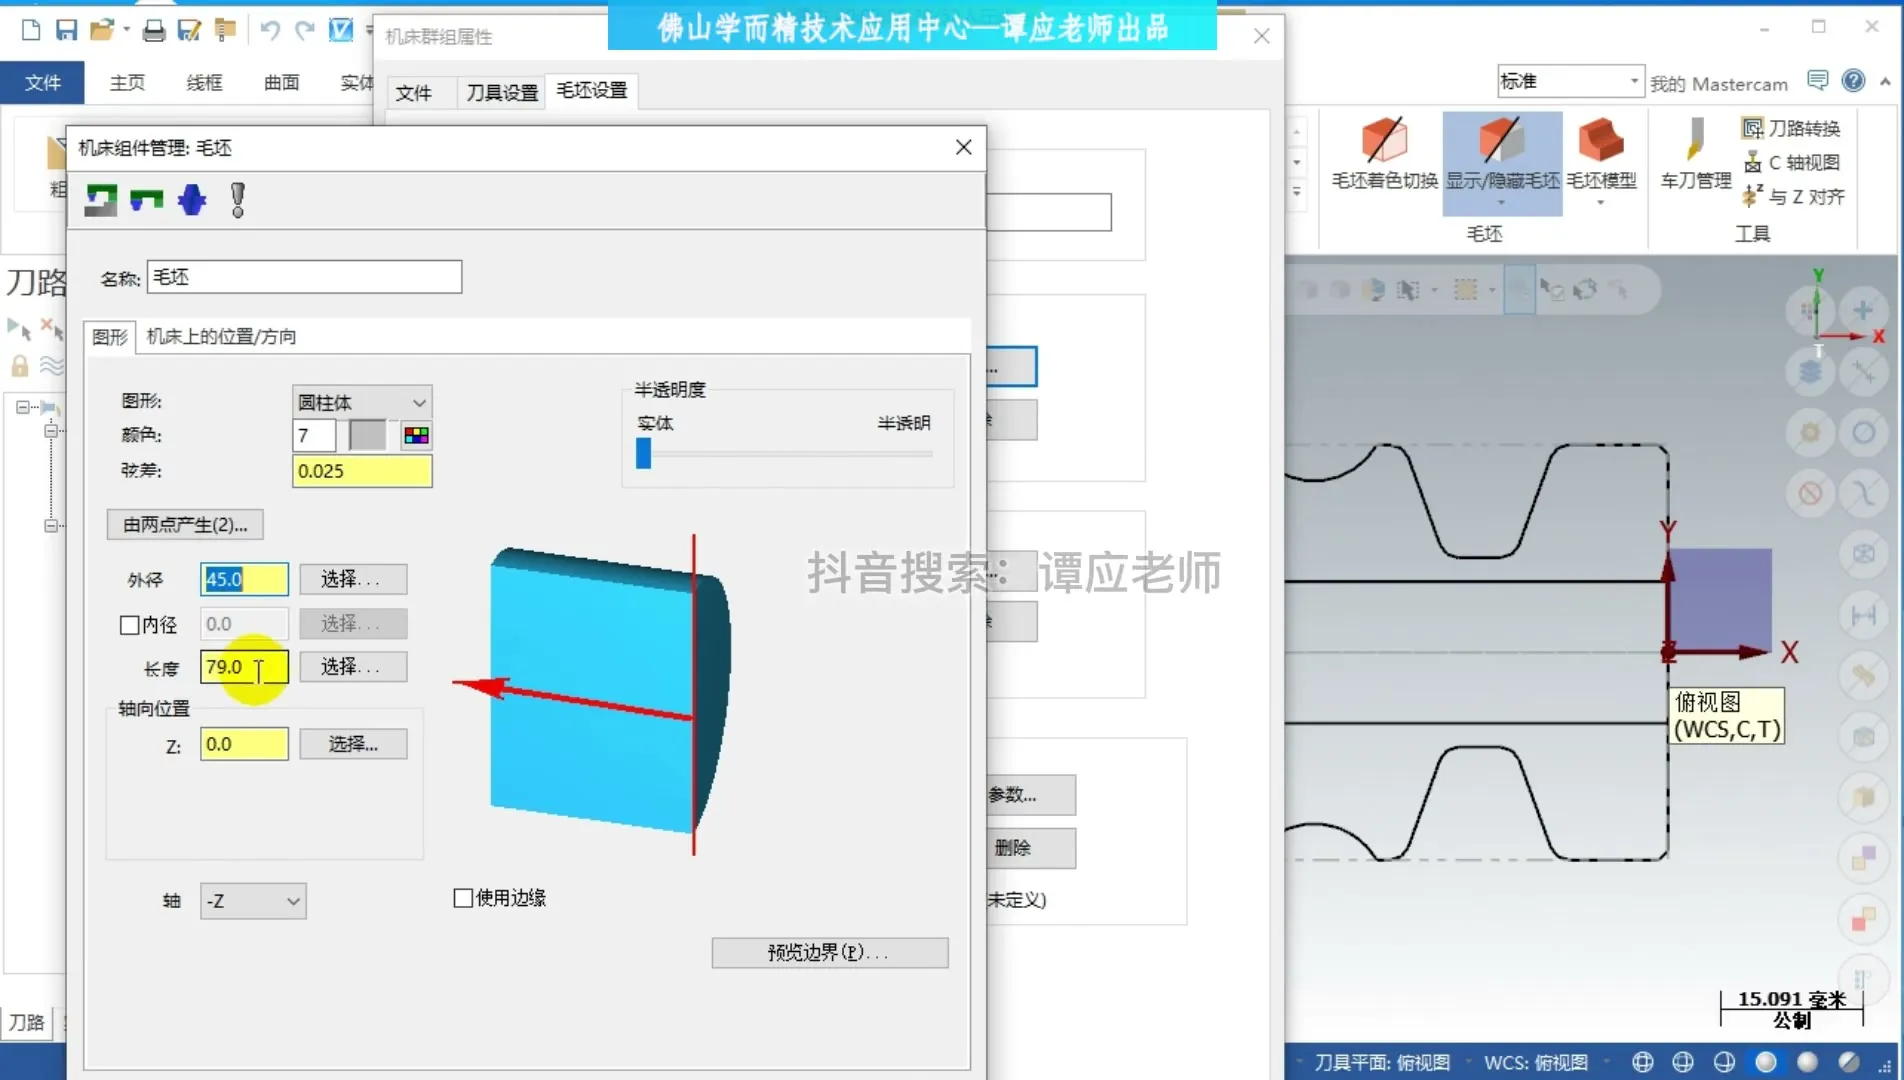Click the 由两点产生(2) button
The image size is (1904, 1080).
(x=185, y=524)
